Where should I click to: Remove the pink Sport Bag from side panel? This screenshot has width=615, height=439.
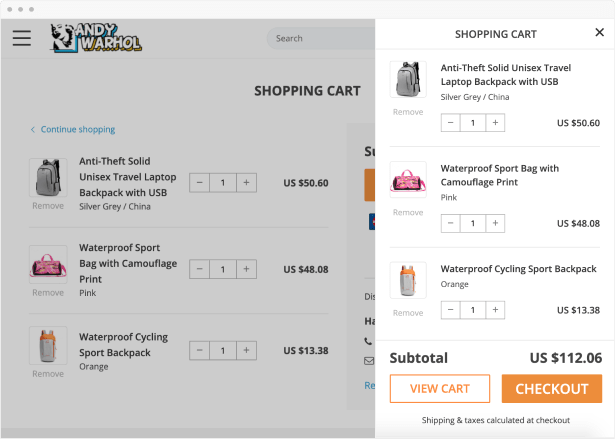coord(407,212)
